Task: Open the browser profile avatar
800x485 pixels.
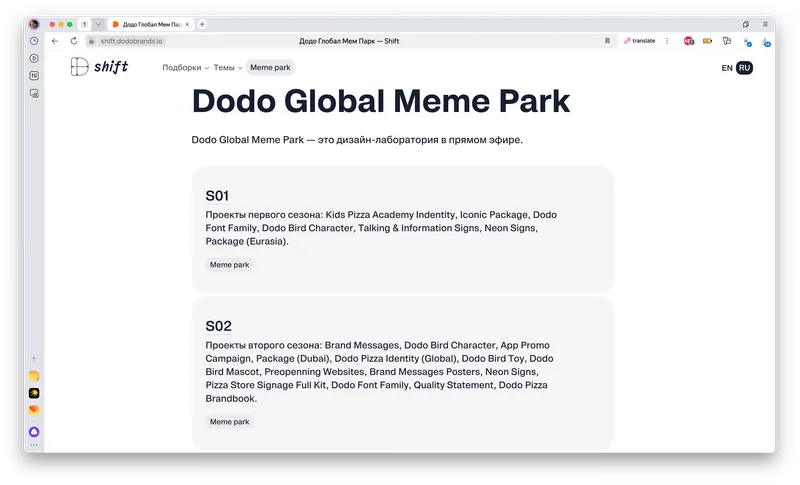Action: click(x=34, y=24)
